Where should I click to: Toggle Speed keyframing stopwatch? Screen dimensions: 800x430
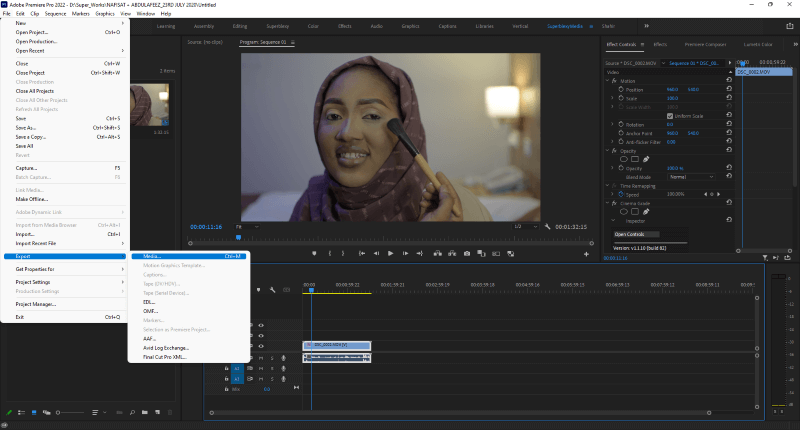point(621,194)
